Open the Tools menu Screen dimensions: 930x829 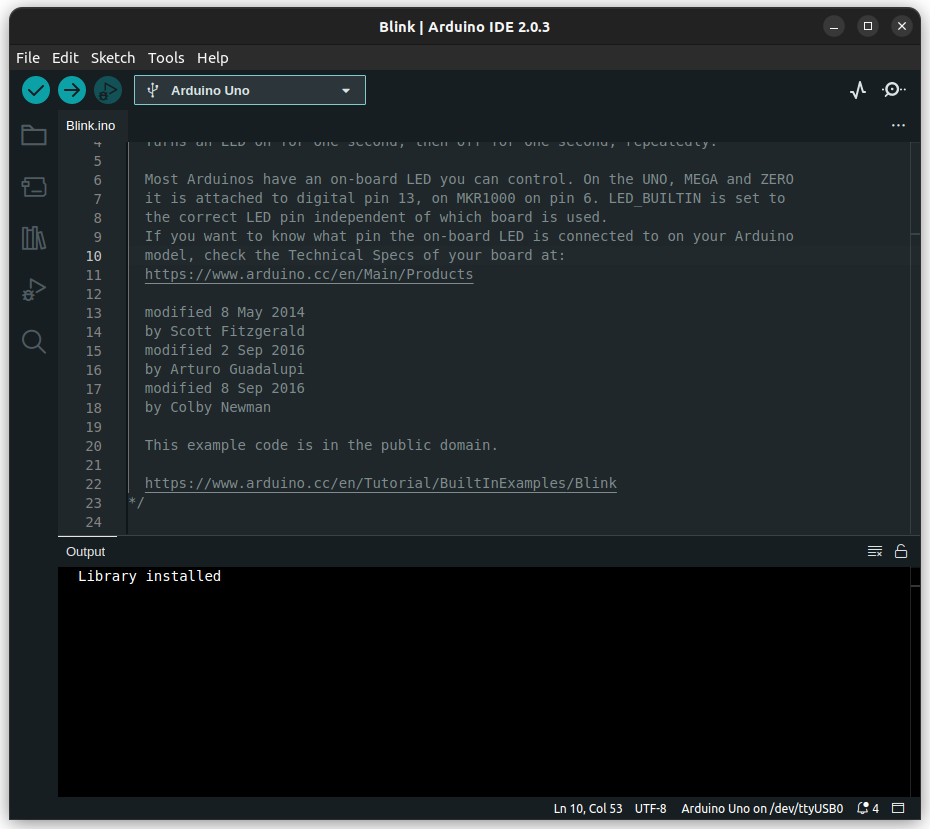tap(166, 58)
